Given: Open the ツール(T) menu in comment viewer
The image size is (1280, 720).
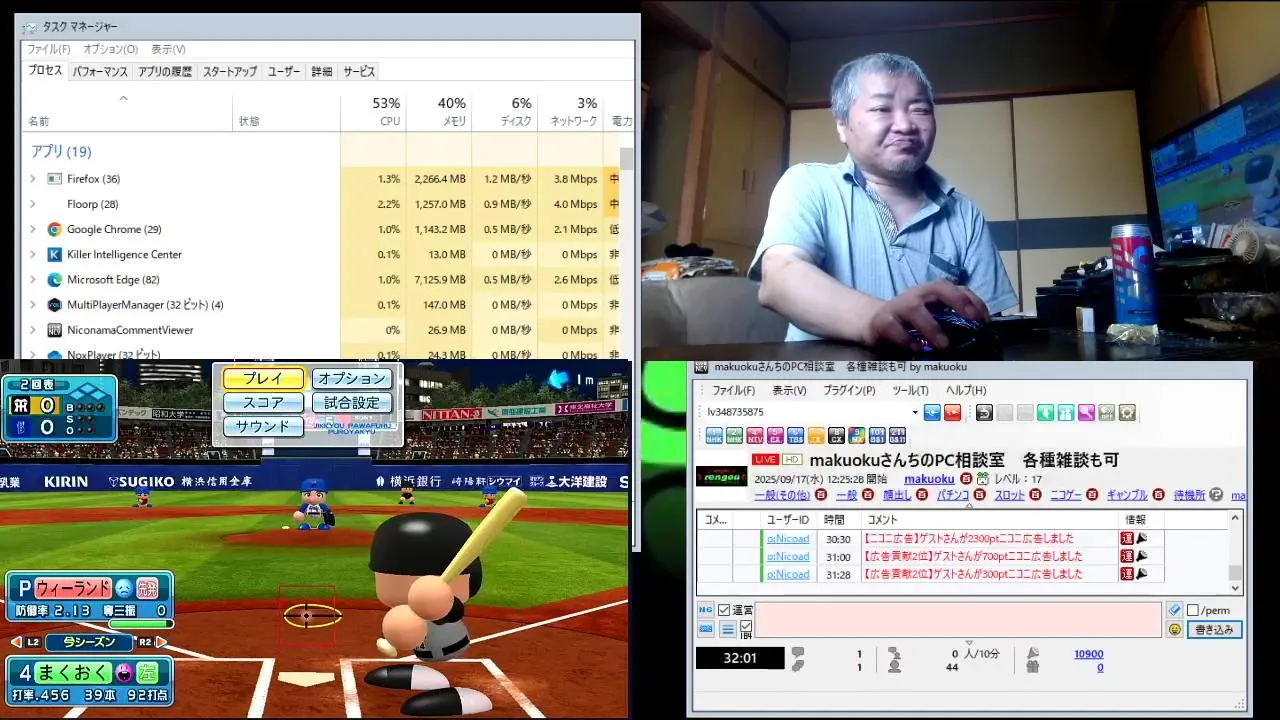Looking at the screenshot, I should [x=910, y=391].
